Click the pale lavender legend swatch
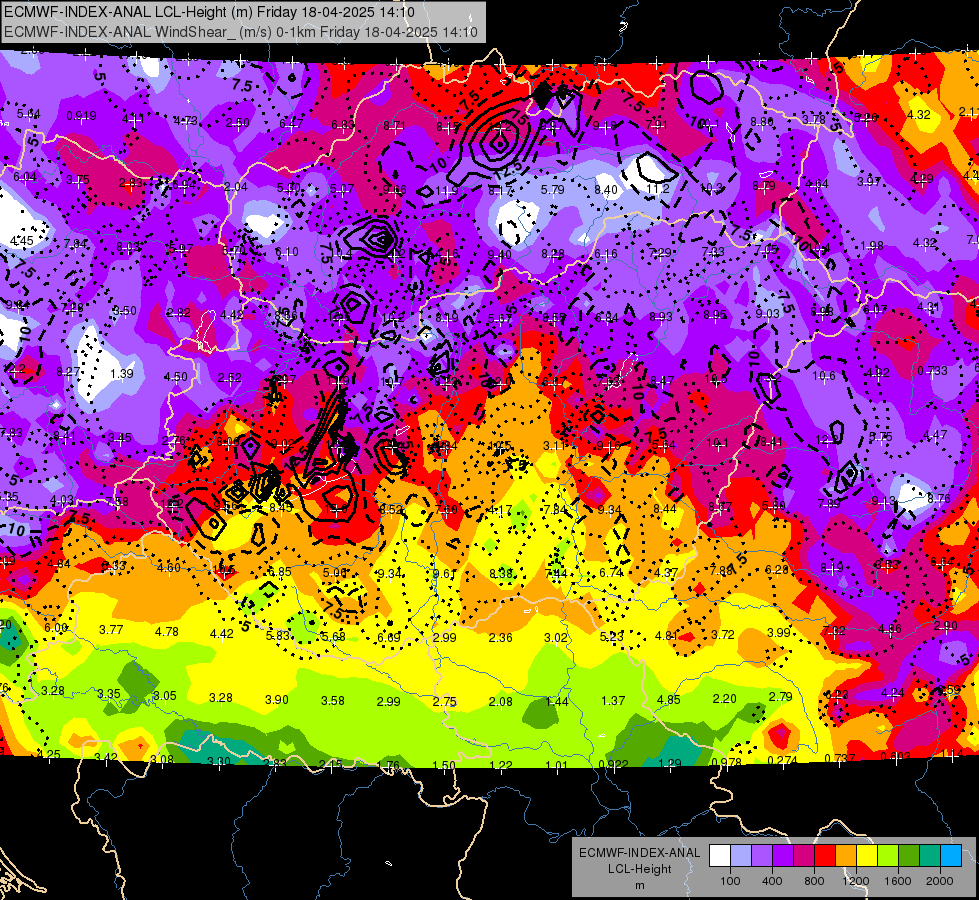Image resolution: width=979 pixels, height=900 pixels. 741,856
